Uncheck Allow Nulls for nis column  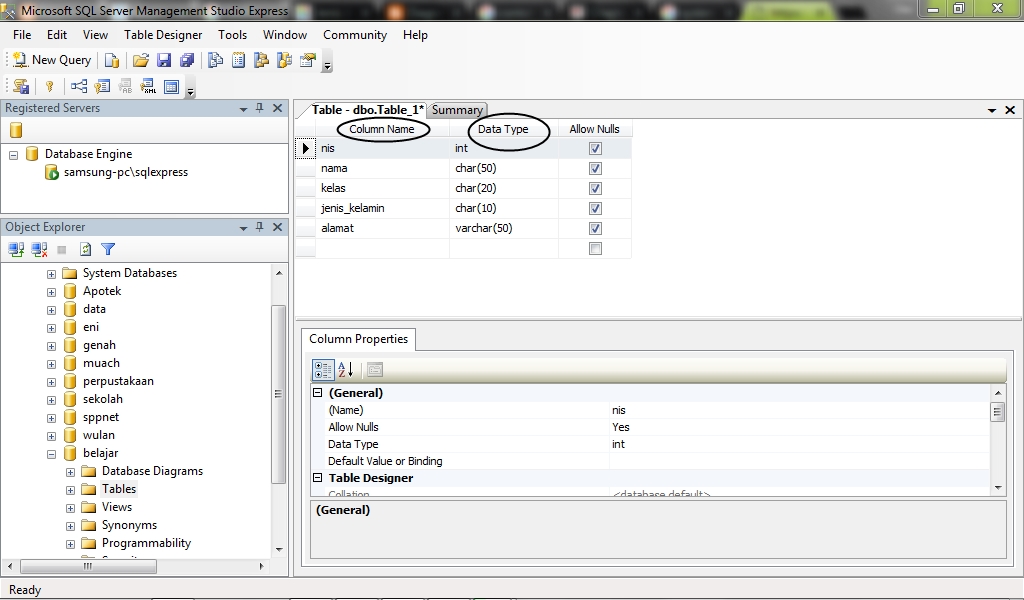click(x=595, y=148)
